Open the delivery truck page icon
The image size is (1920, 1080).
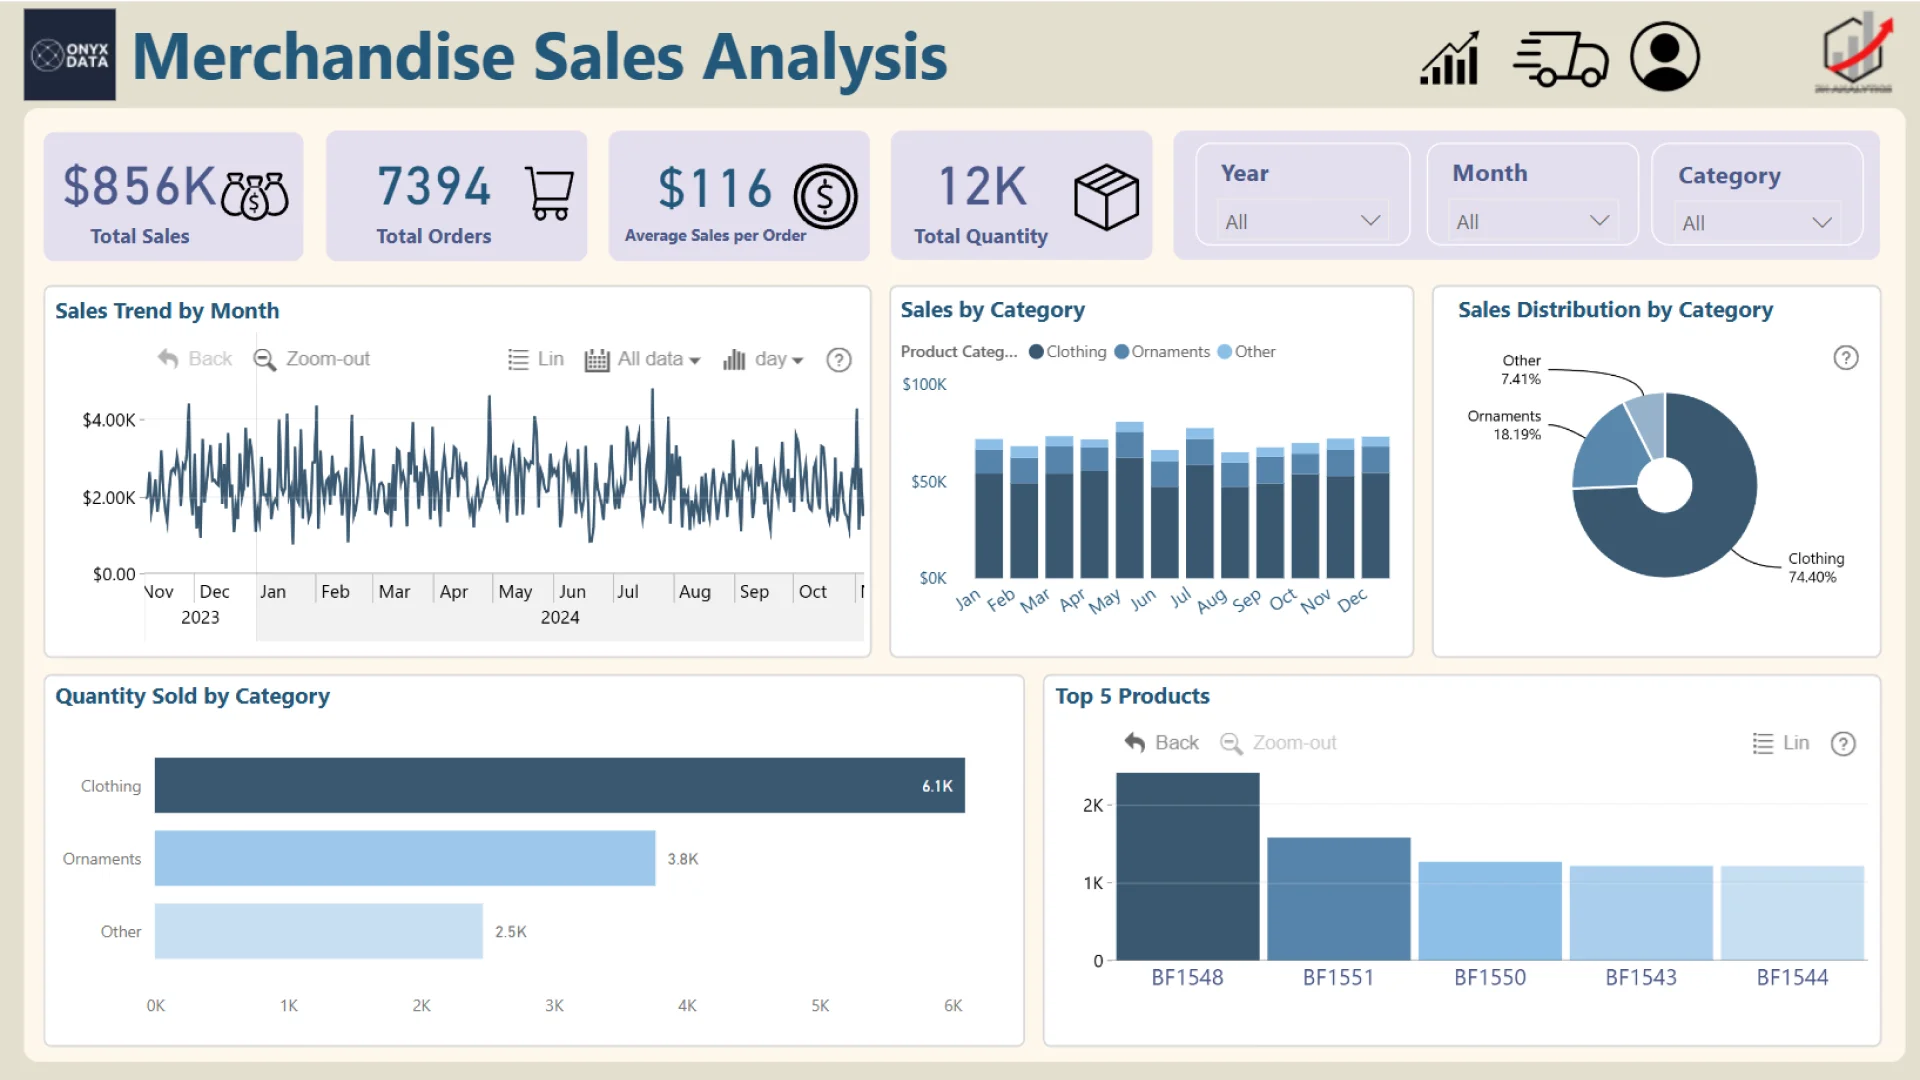tap(1560, 58)
